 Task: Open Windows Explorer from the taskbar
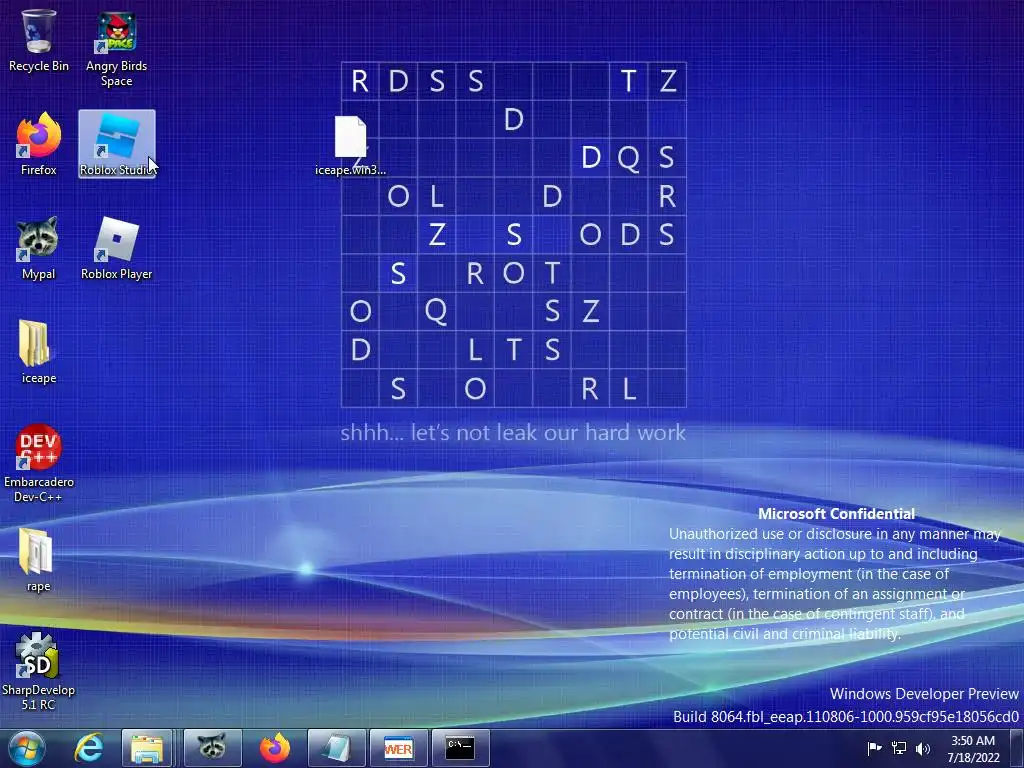[x=147, y=748]
